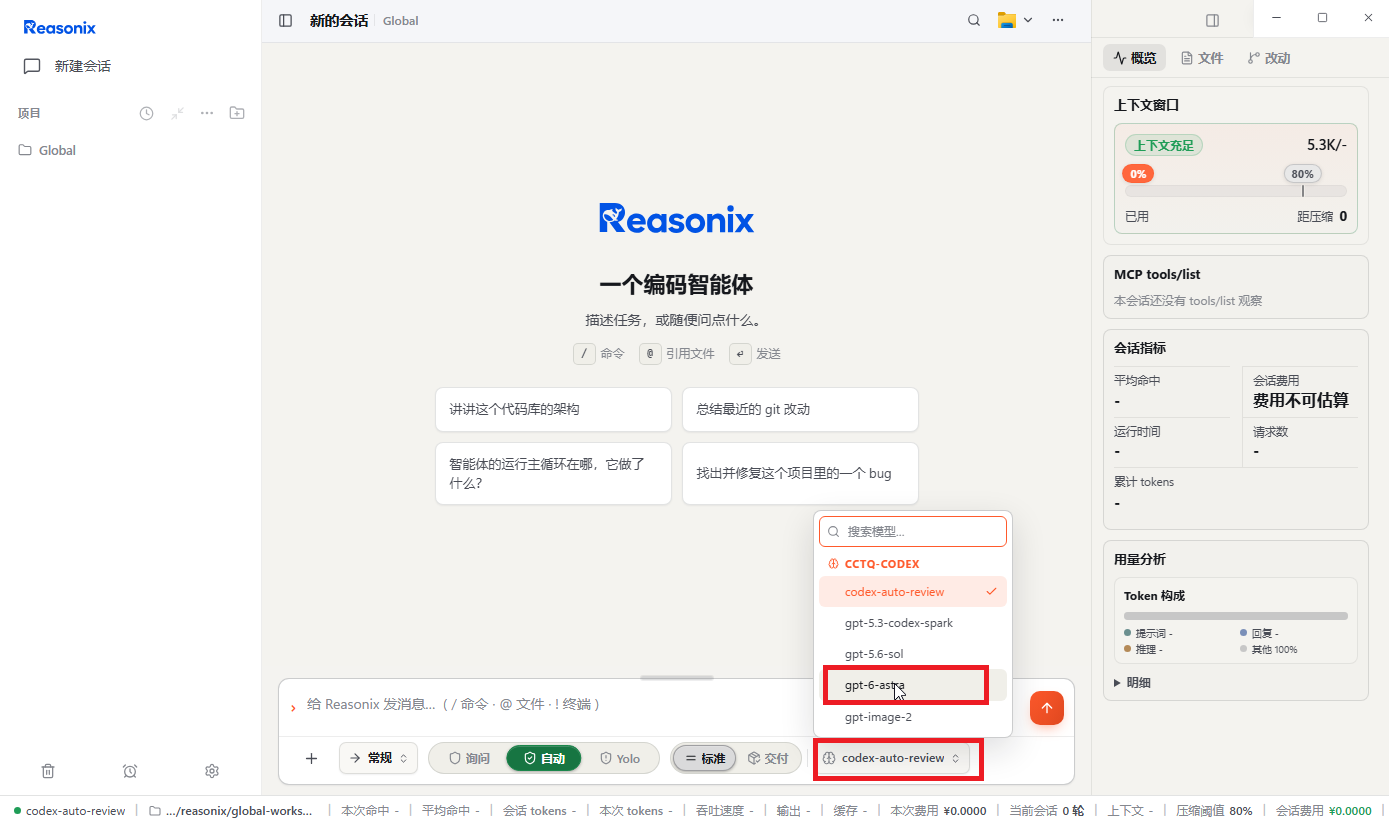Viewport: 1389px width, 823px height.
Task: Collapse all projects icon in sidebar
Action: (x=177, y=113)
